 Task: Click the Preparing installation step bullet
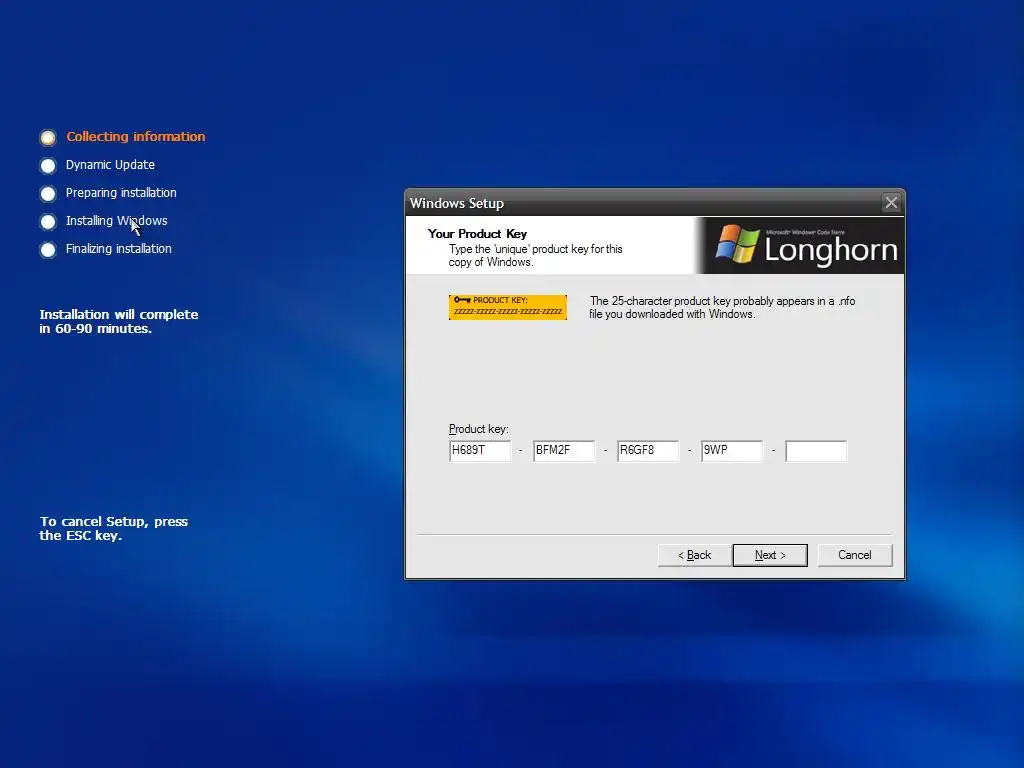pos(48,194)
